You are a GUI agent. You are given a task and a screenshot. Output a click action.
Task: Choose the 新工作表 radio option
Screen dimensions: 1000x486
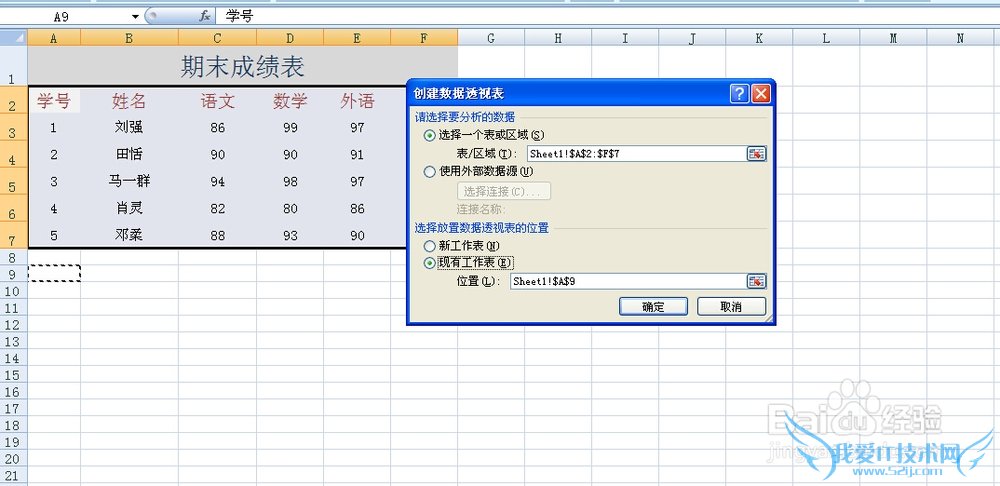point(430,246)
